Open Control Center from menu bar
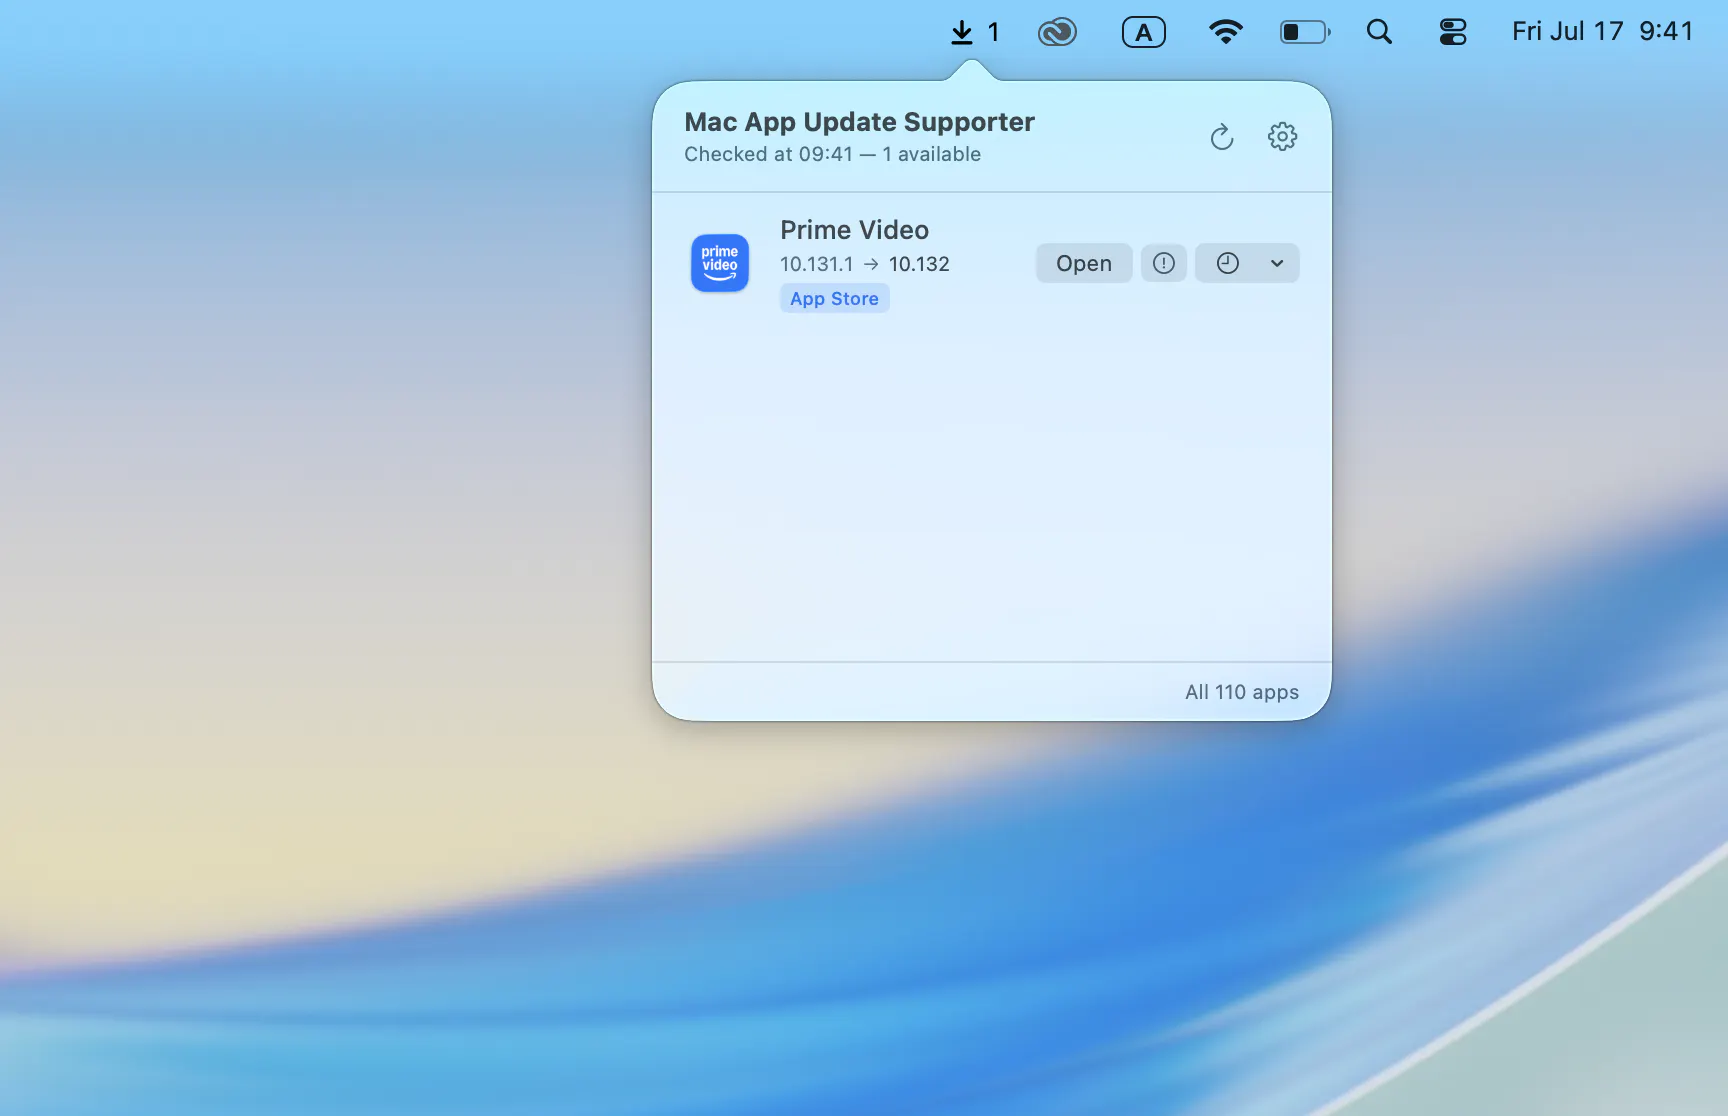 pyautogui.click(x=1453, y=32)
